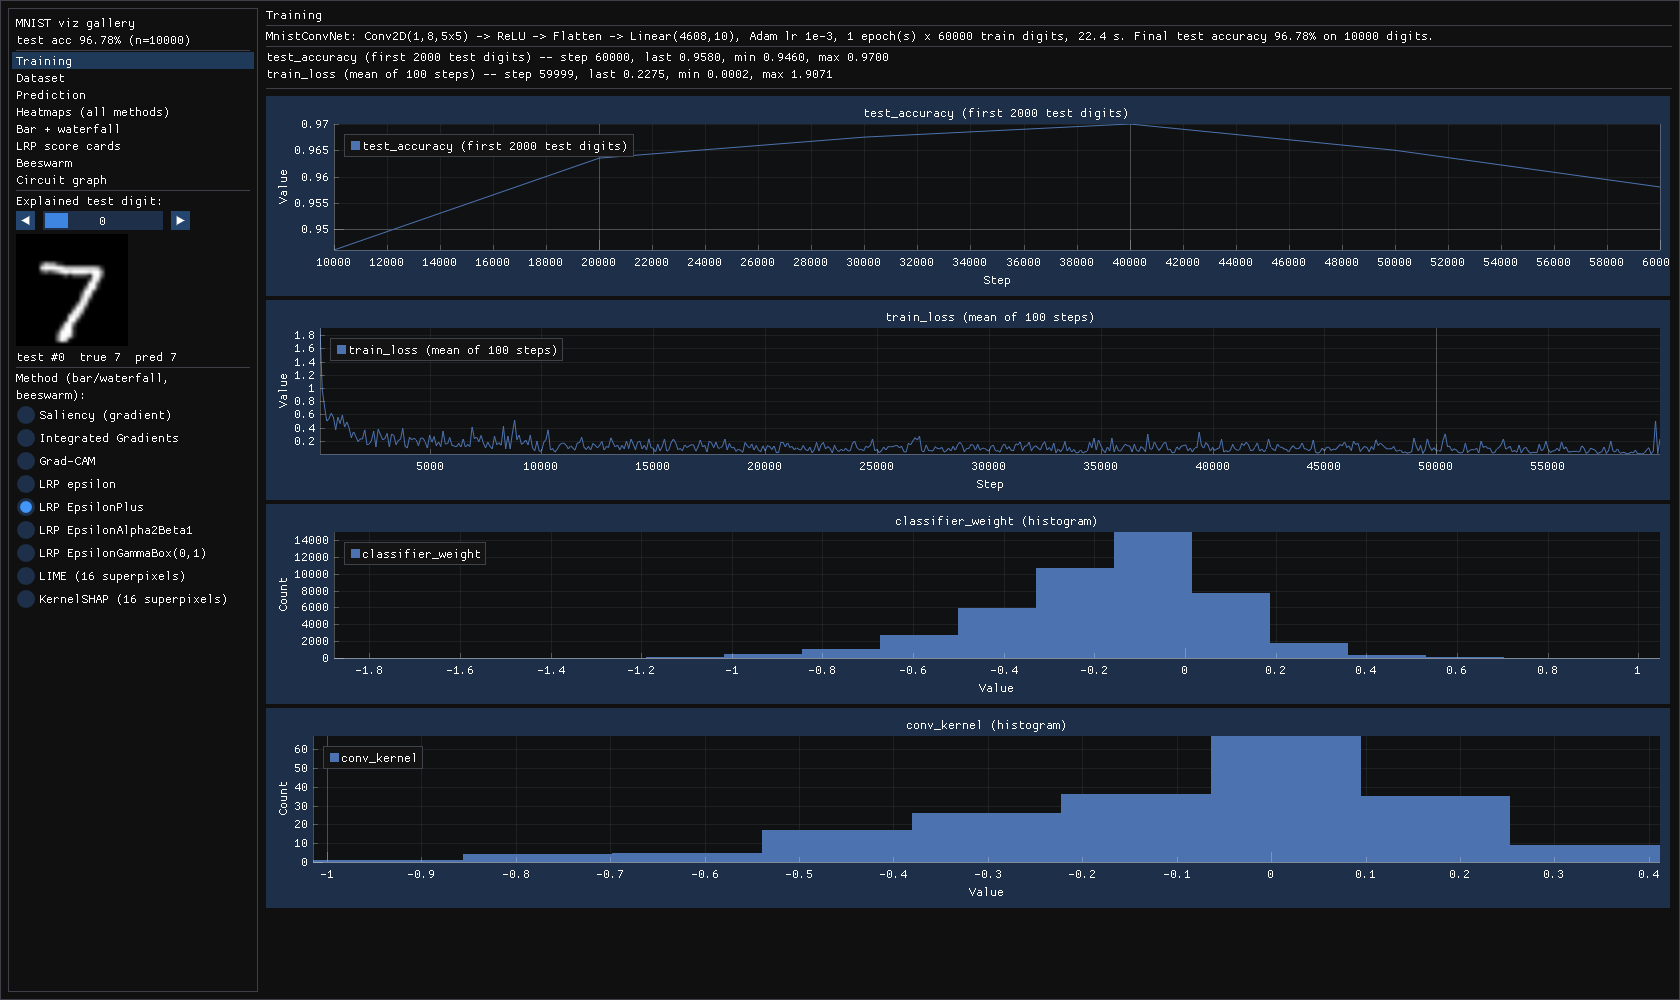Click the 'test acc 96.78% (n=10000)' text
This screenshot has height=1000, width=1680.
(x=103, y=40)
